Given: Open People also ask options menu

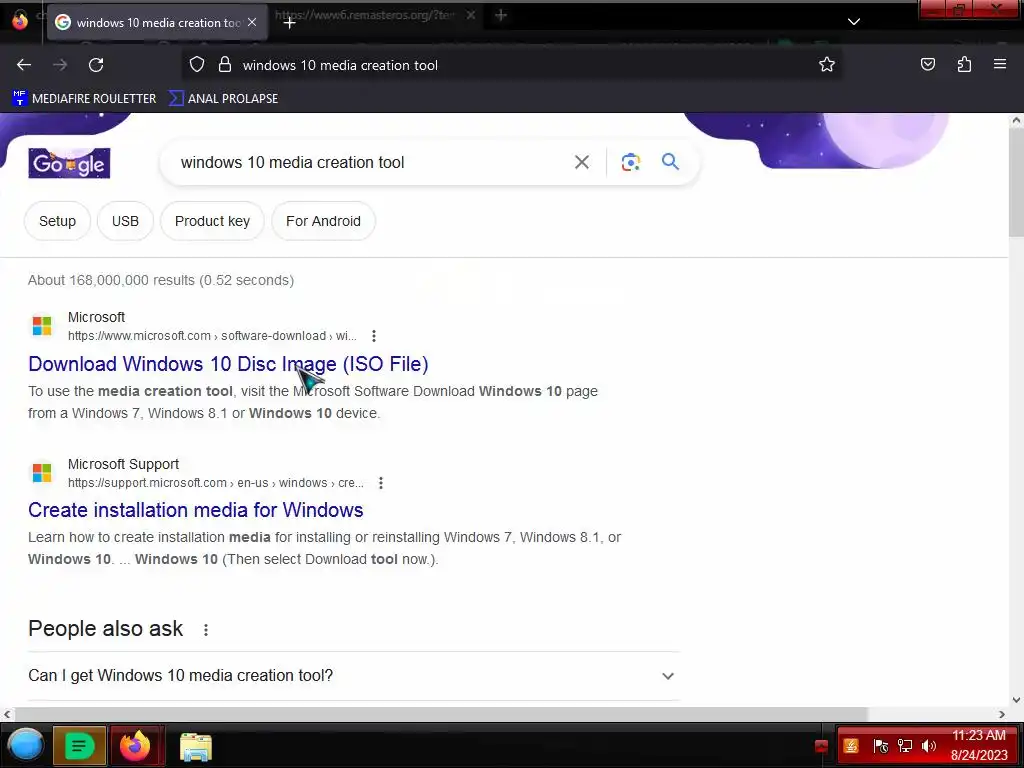Looking at the screenshot, I should [206, 630].
